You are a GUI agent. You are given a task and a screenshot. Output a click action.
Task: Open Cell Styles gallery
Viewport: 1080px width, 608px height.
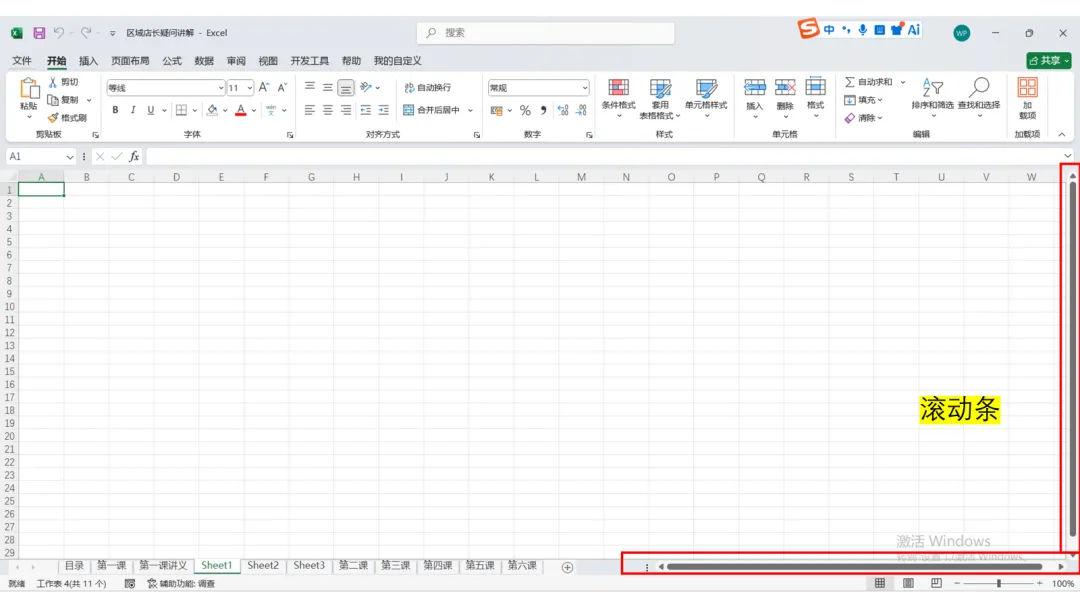[x=706, y=97]
